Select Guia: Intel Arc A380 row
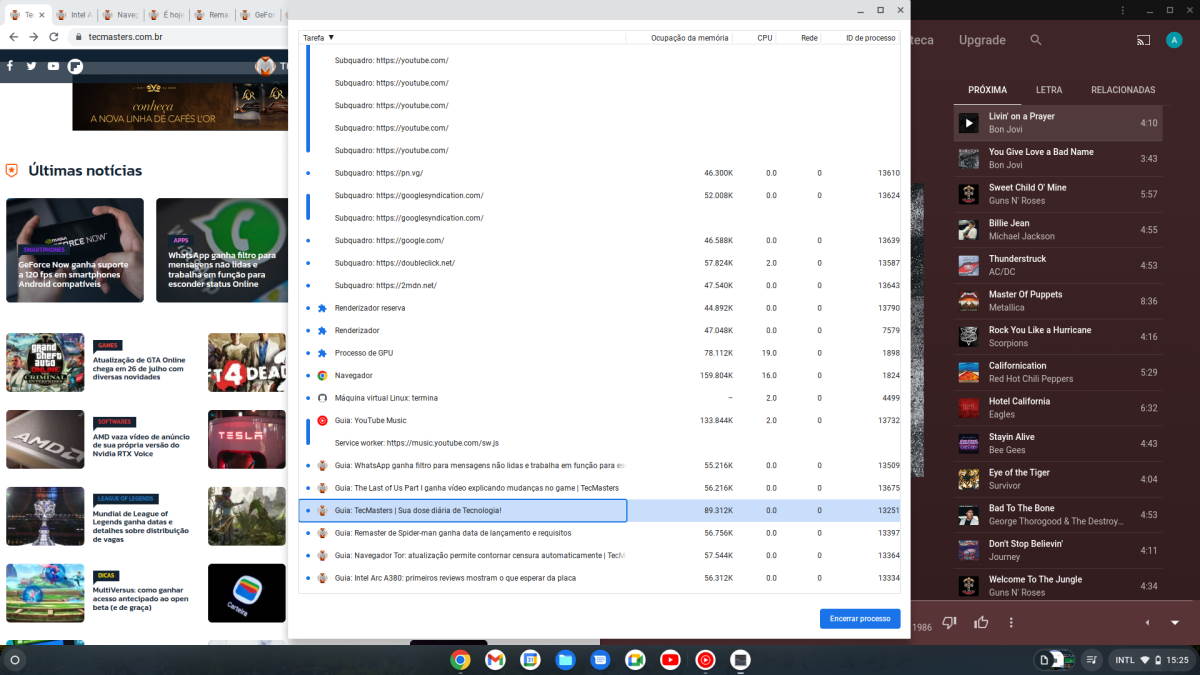Screen dimensions: 1200x675 pyautogui.click(x=600, y=578)
